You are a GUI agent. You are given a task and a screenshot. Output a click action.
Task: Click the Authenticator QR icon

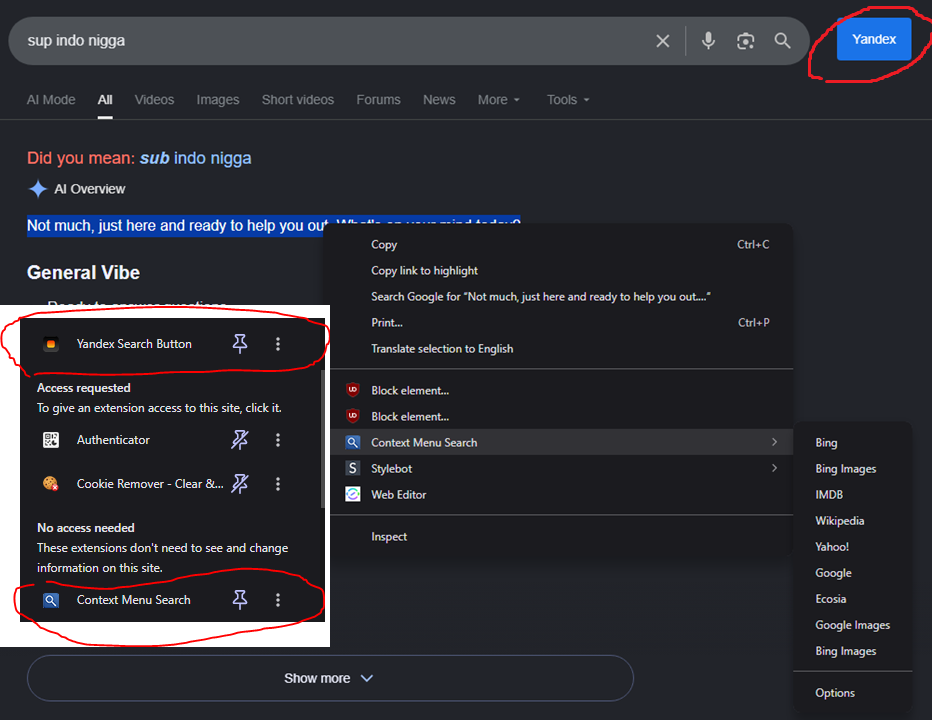[x=51, y=440]
